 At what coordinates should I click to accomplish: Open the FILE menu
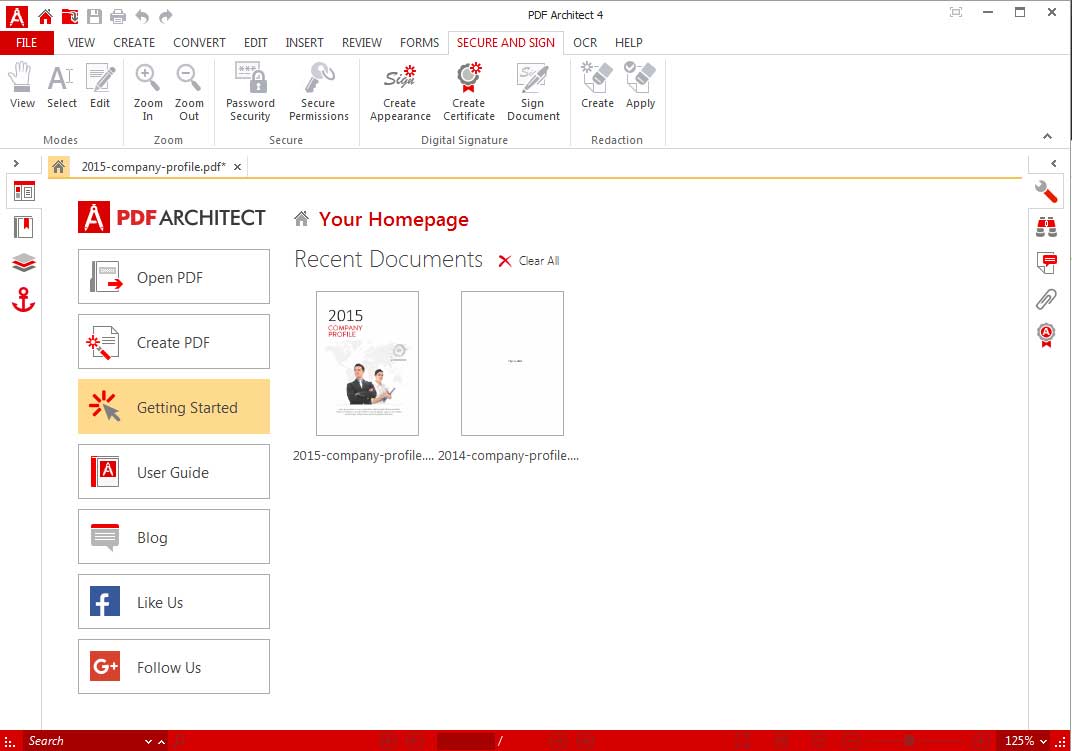pos(27,43)
